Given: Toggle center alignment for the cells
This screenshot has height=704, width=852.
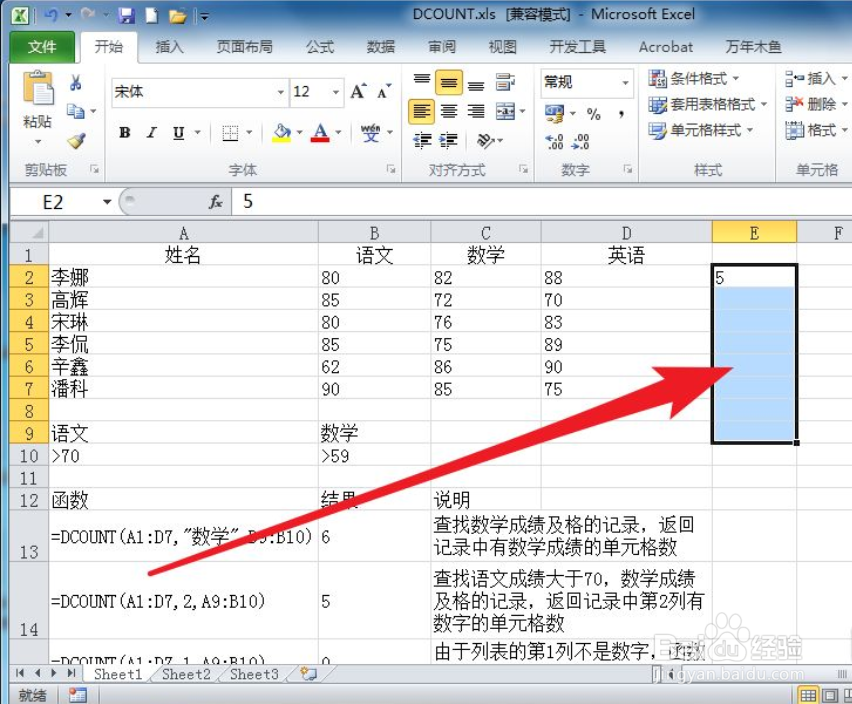Looking at the screenshot, I should pos(447,112).
